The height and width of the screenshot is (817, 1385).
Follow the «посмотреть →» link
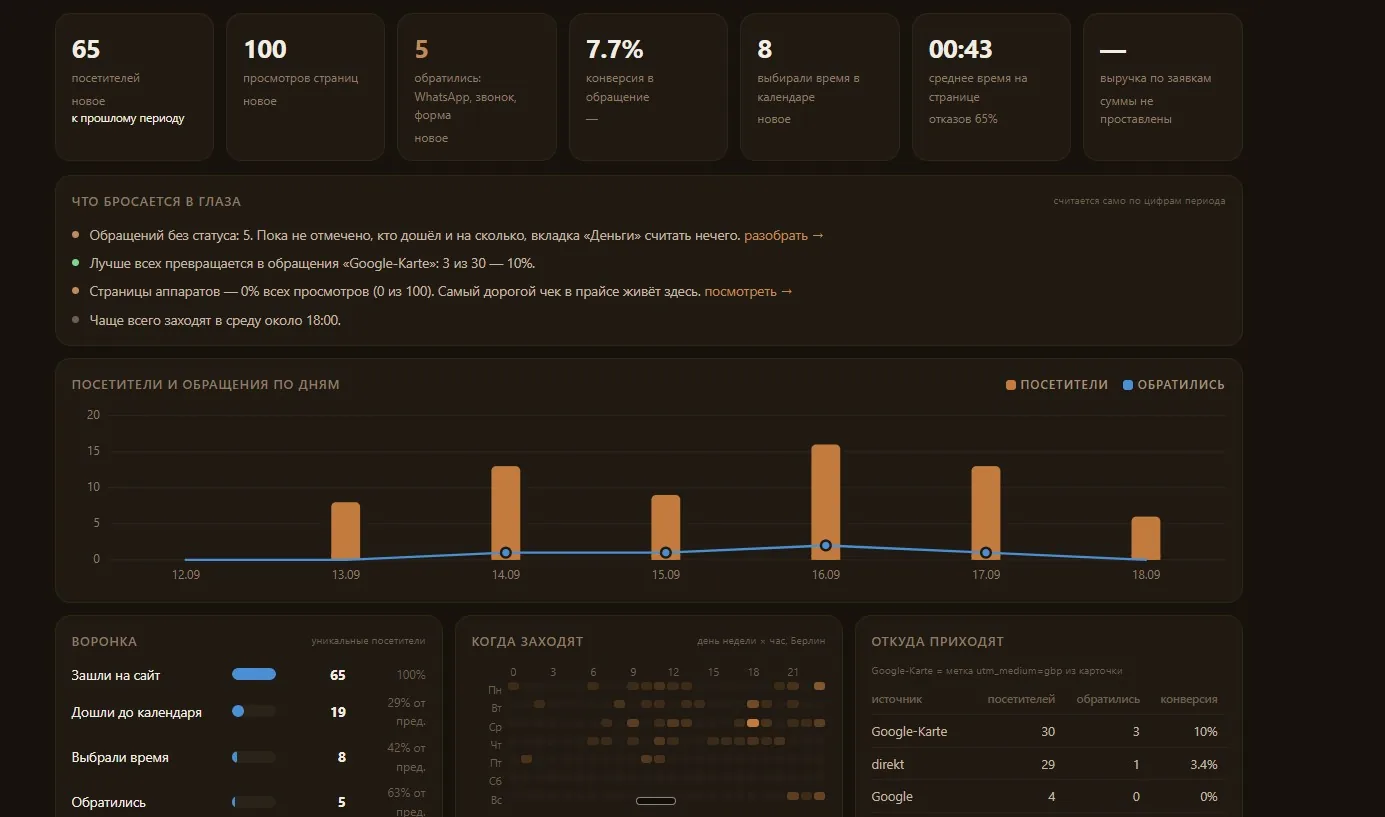pos(748,292)
